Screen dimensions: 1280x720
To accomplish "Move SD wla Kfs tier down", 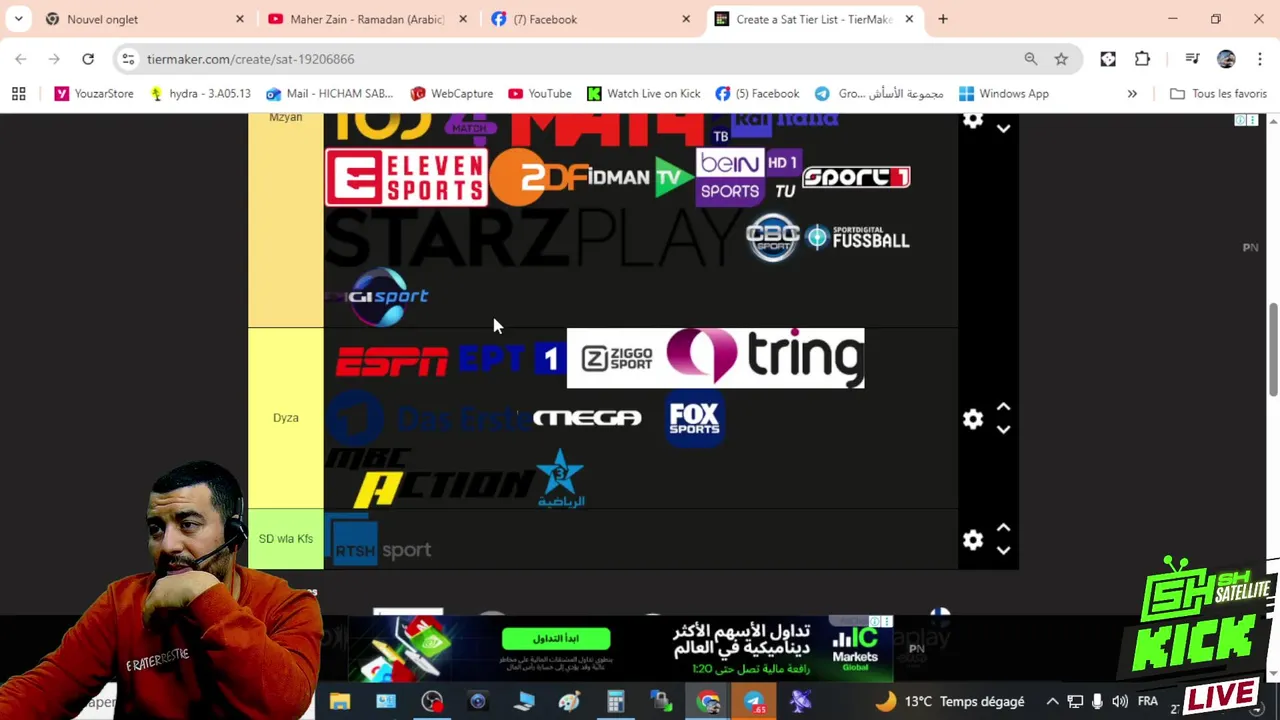I will click(1003, 551).
